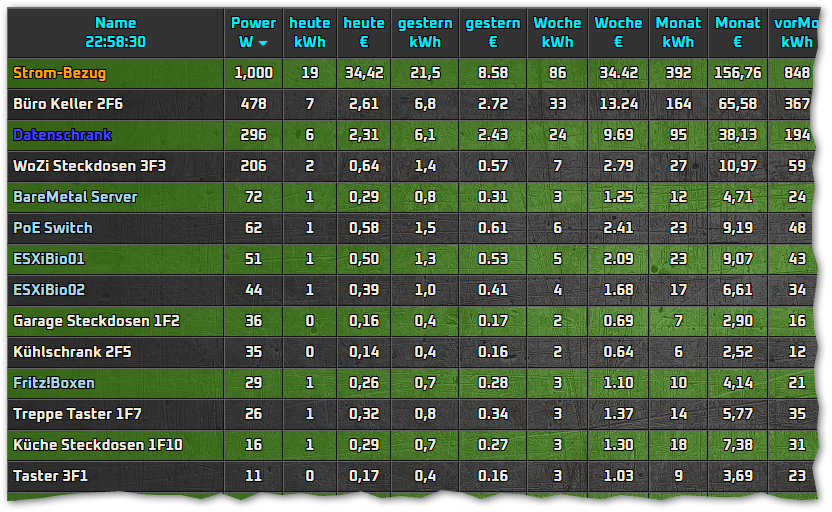The width and height of the screenshot is (832, 512).
Task: Select the Garage Steckdosen 1F2 row
Action: pos(96,321)
